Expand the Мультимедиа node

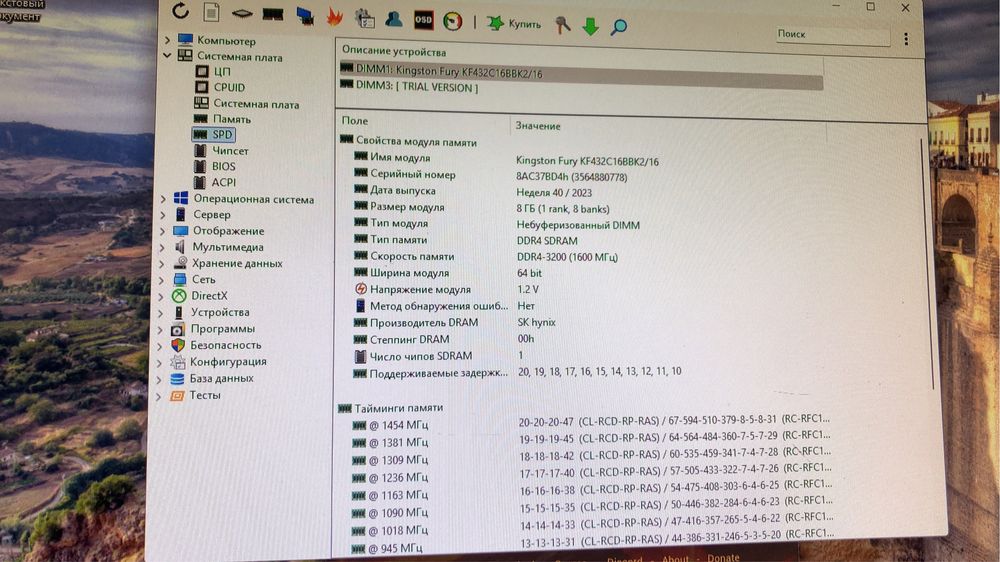click(x=162, y=247)
